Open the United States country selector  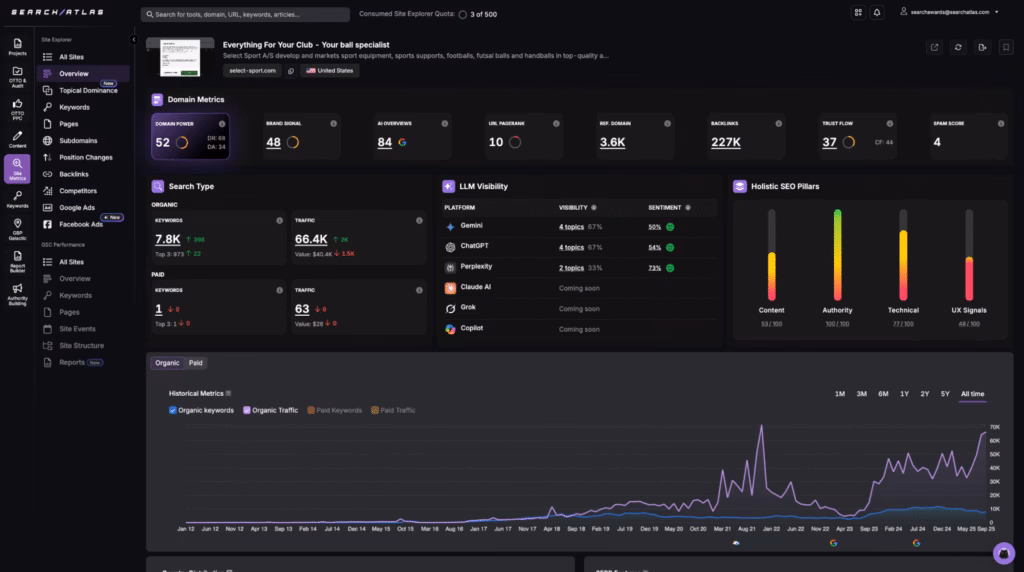tap(330, 71)
